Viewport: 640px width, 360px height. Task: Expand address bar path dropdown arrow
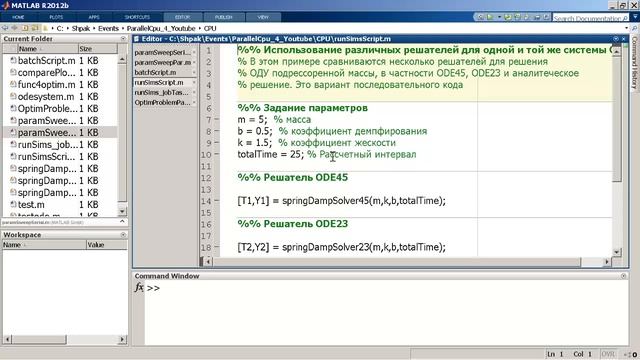pos(626,28)
